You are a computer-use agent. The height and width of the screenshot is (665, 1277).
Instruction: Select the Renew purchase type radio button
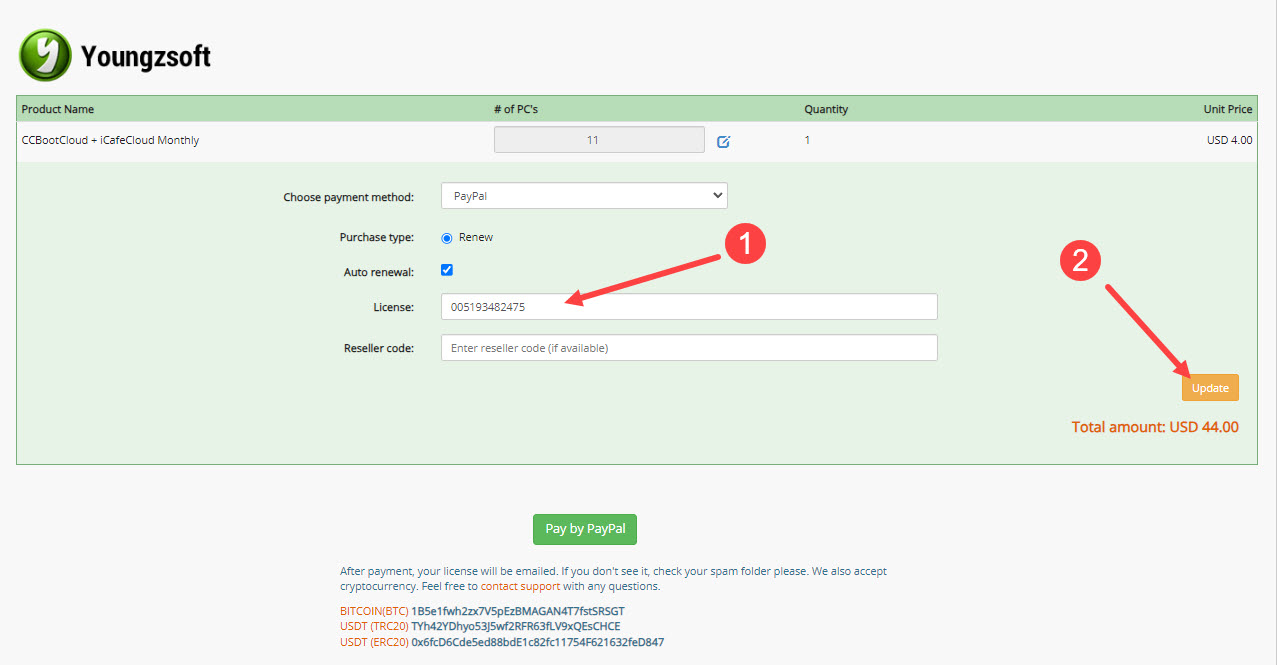pos(447,238)
